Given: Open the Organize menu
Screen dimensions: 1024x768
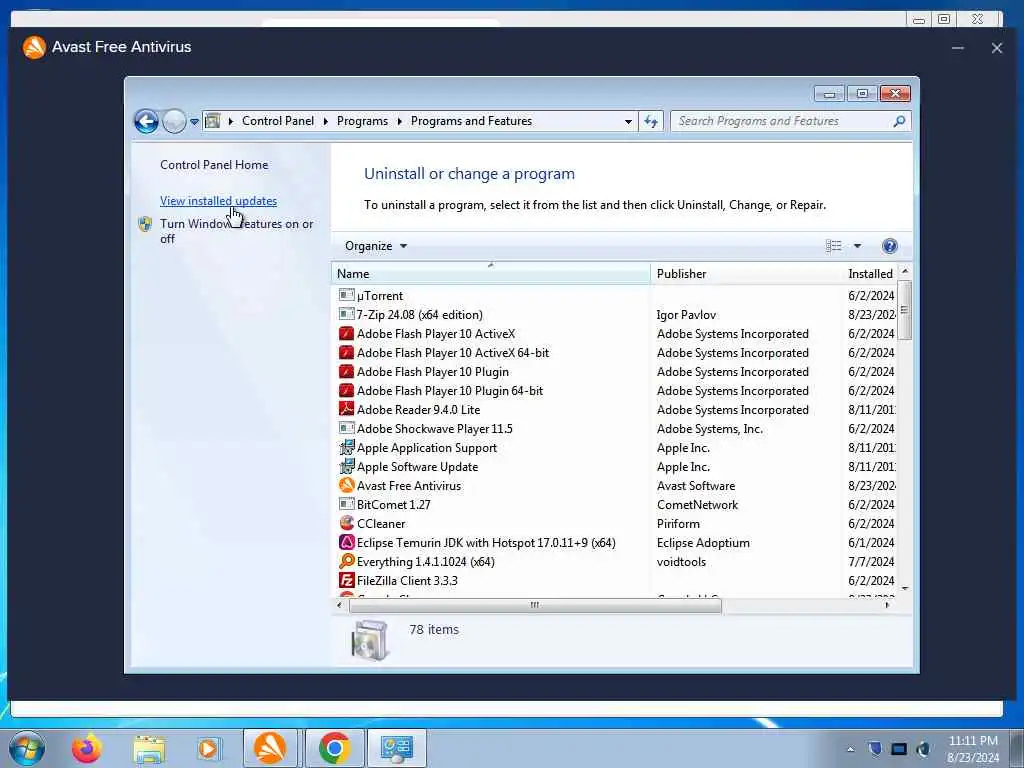Looking at the screenshot, I should pyautogui.click(x=376, y=246).
